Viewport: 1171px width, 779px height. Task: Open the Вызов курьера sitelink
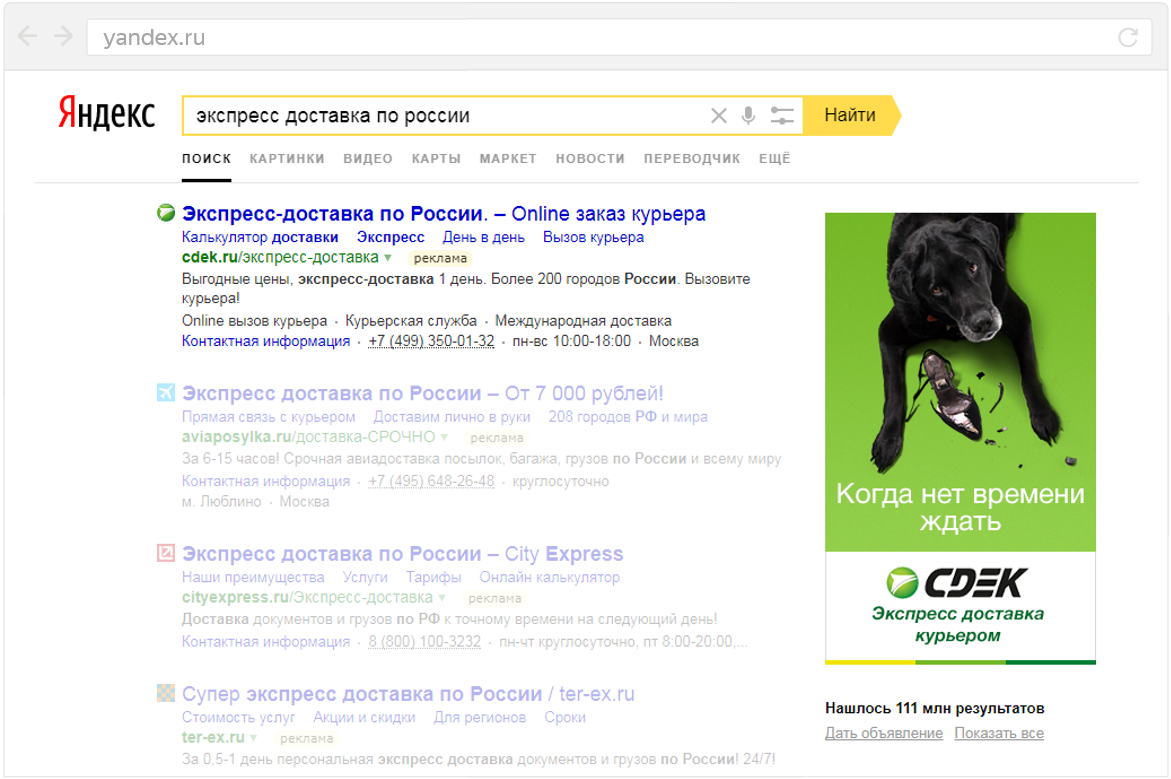click(593, 238)
